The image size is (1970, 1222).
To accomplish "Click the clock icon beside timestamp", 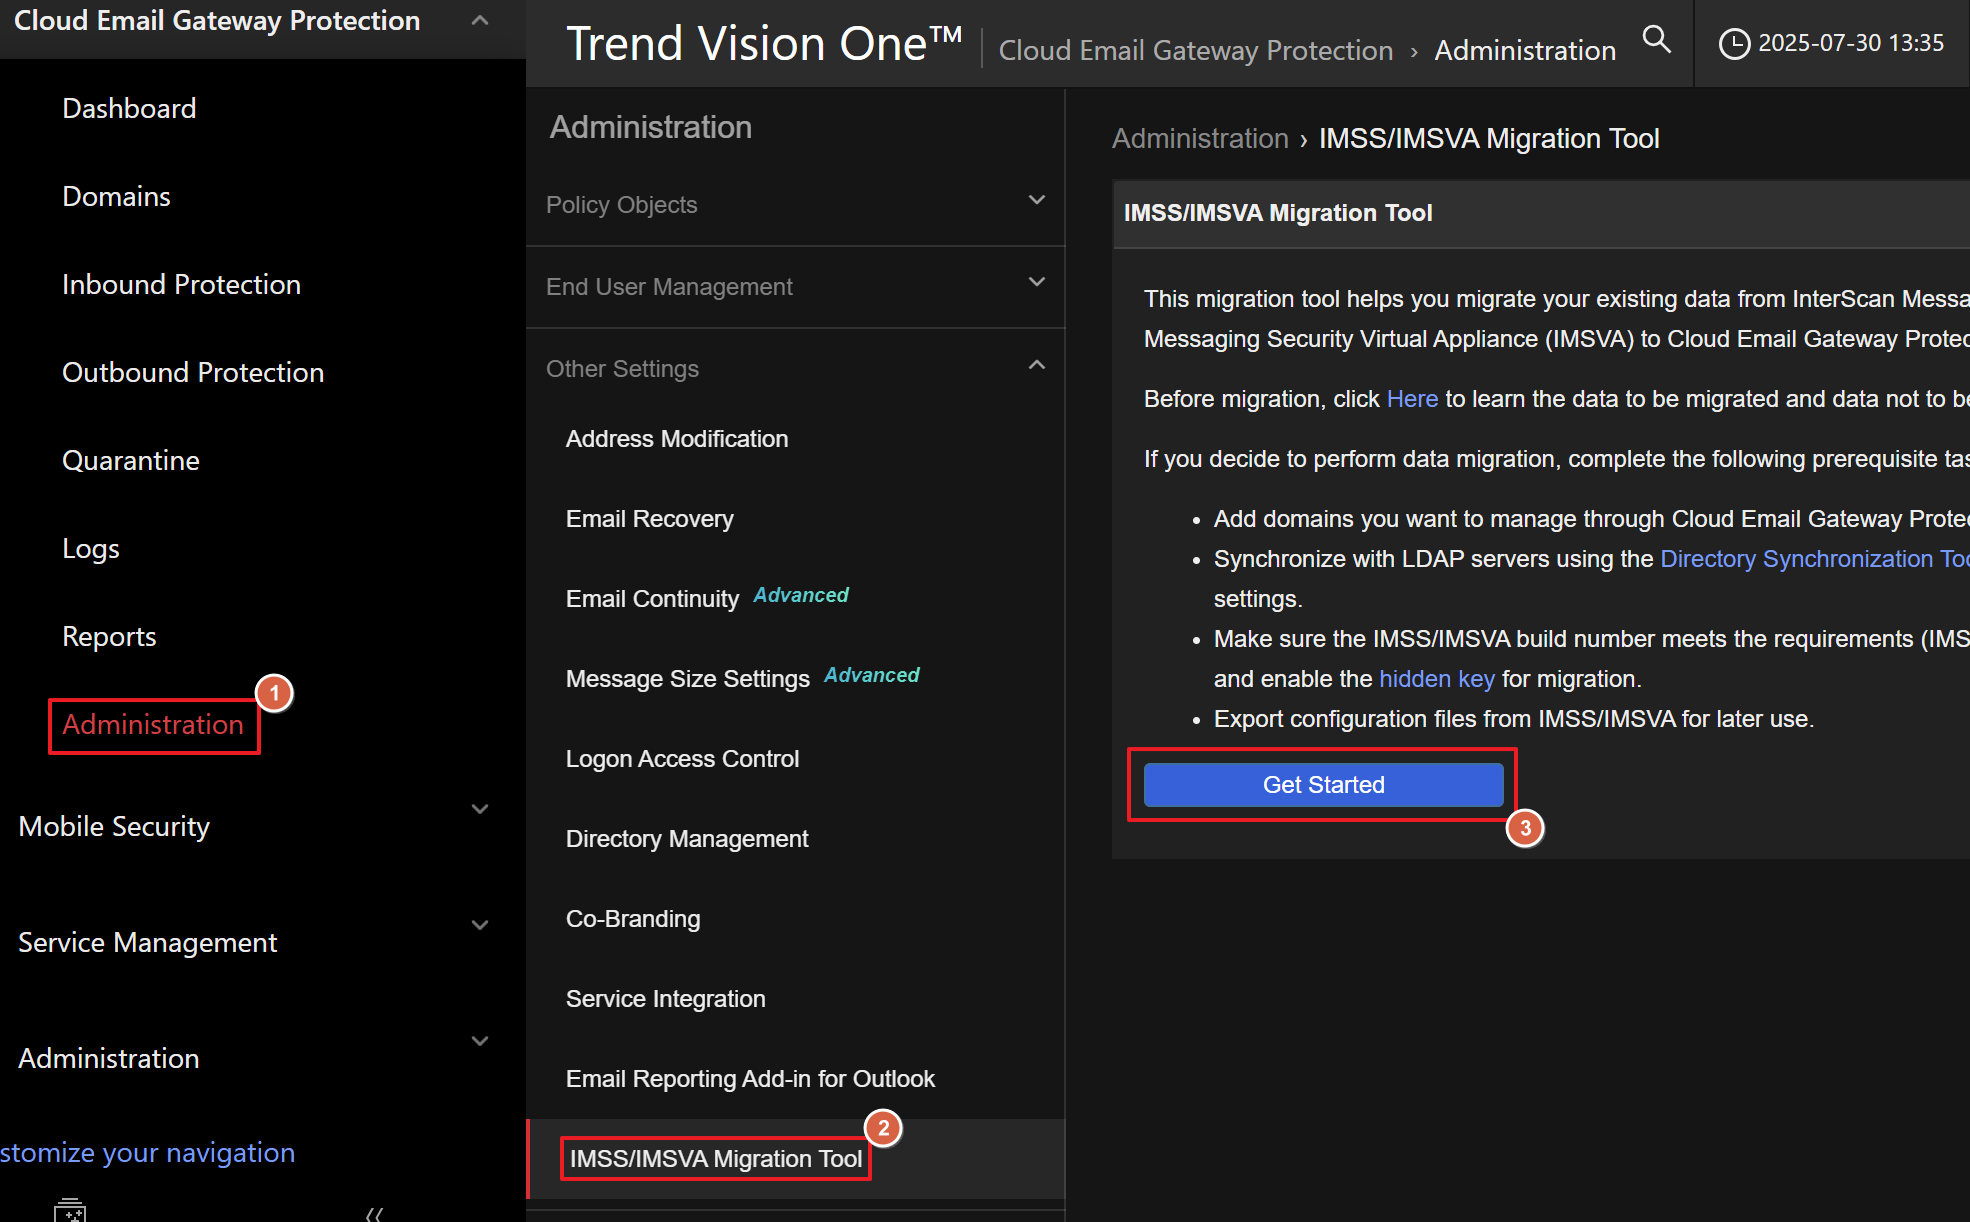I will click(x=1734, y=44).
